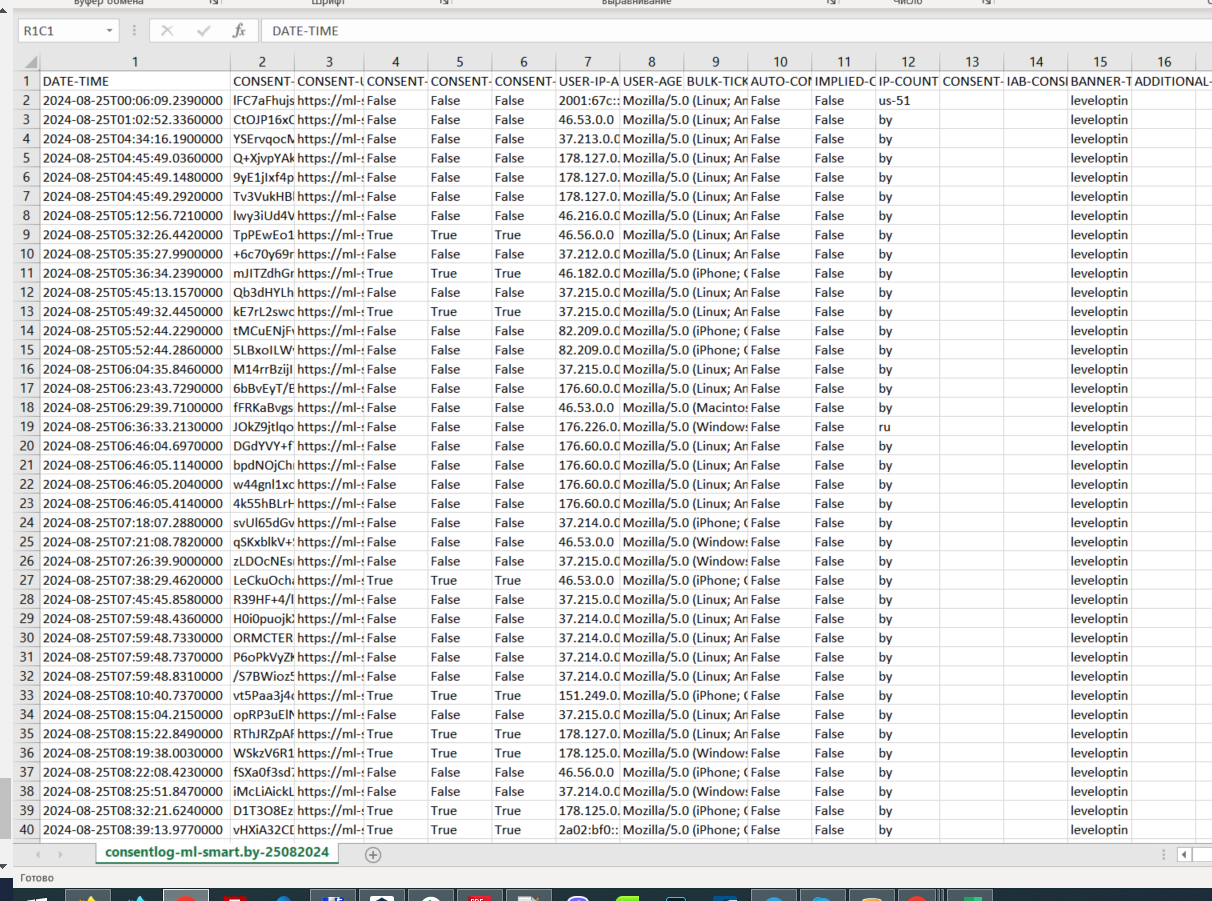Select the consentlog-ml-smart.by-25082024 sheet tab
This screenshot has height=901, width=1212.
tap(218, 854)
